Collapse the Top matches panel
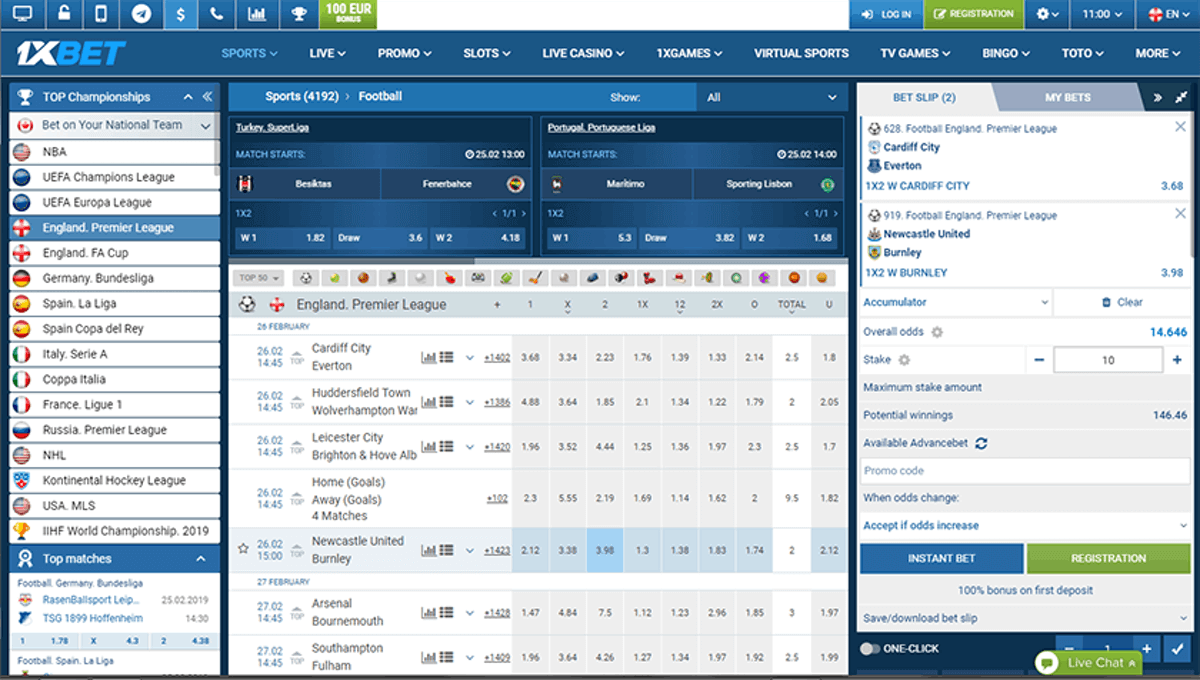 (200, 559)
